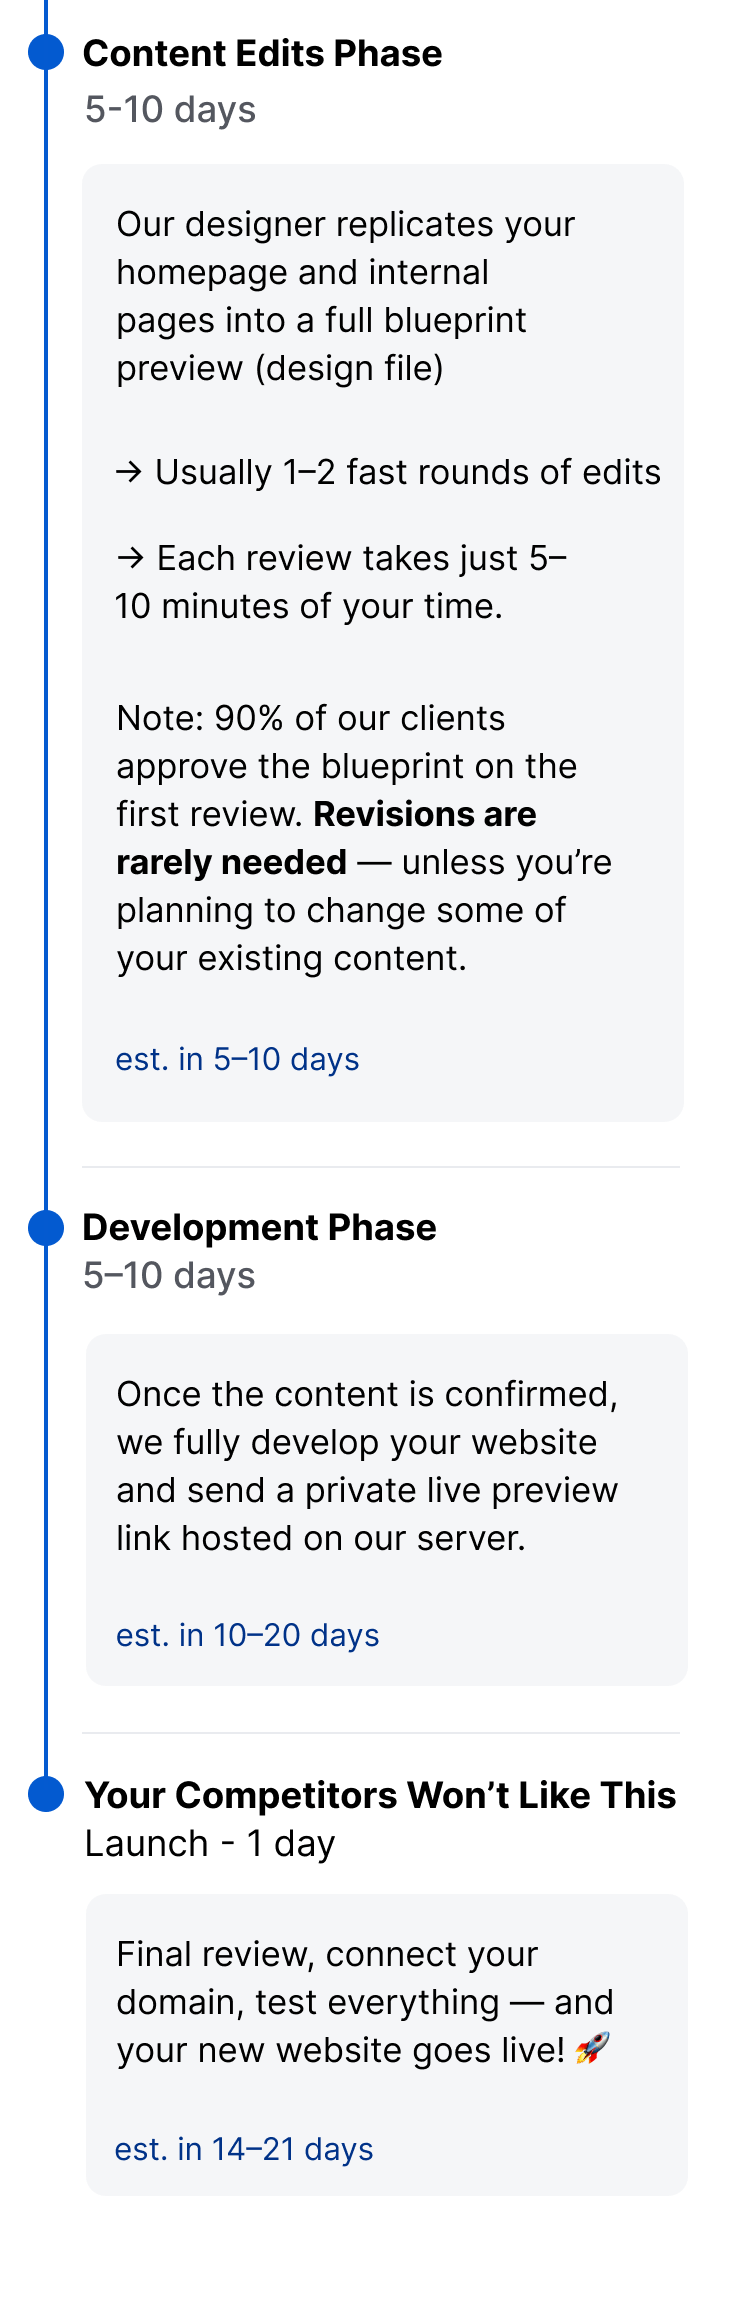Click the Development Phase timeline dot
Viewport: 750px width, 2308px height.
tap(46, 1227)
